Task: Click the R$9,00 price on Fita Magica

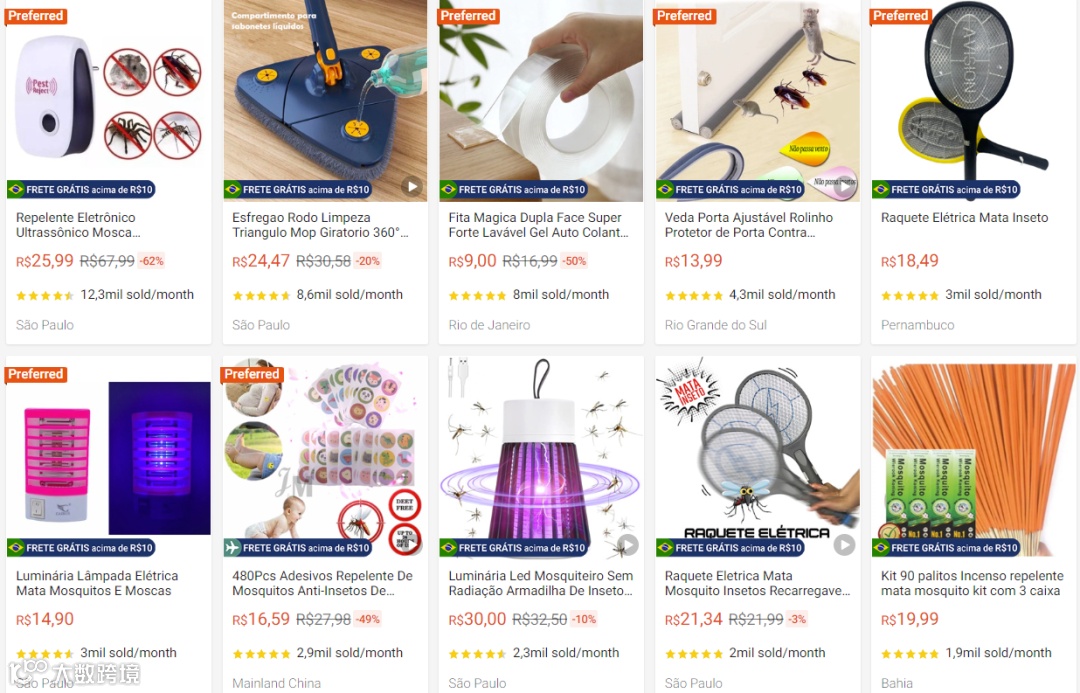Action: tap(472, 261)
